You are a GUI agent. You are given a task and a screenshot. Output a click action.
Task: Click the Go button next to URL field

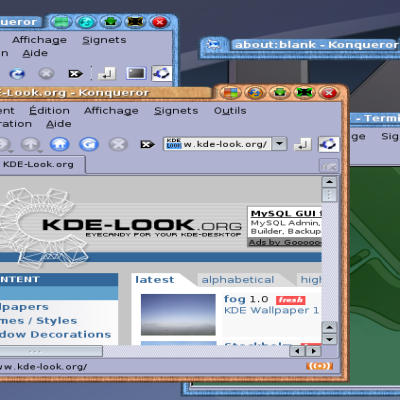(x=303, y=144)
